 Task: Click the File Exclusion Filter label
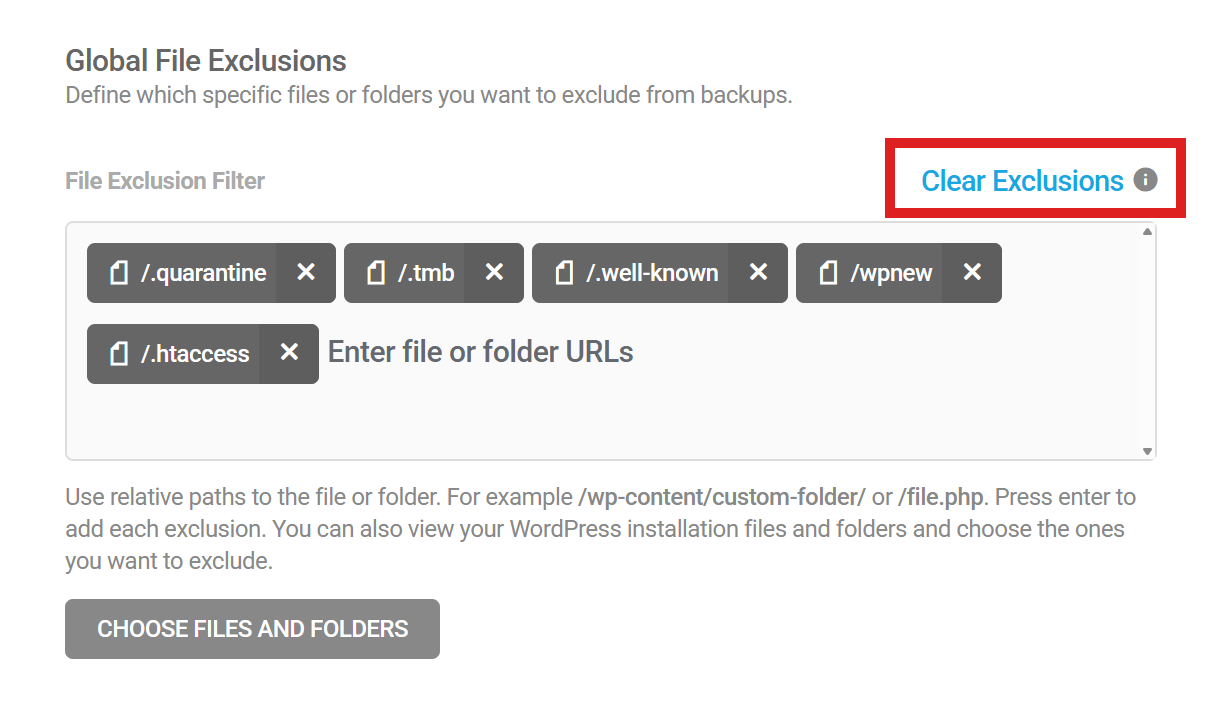click(x=165, y=181)
